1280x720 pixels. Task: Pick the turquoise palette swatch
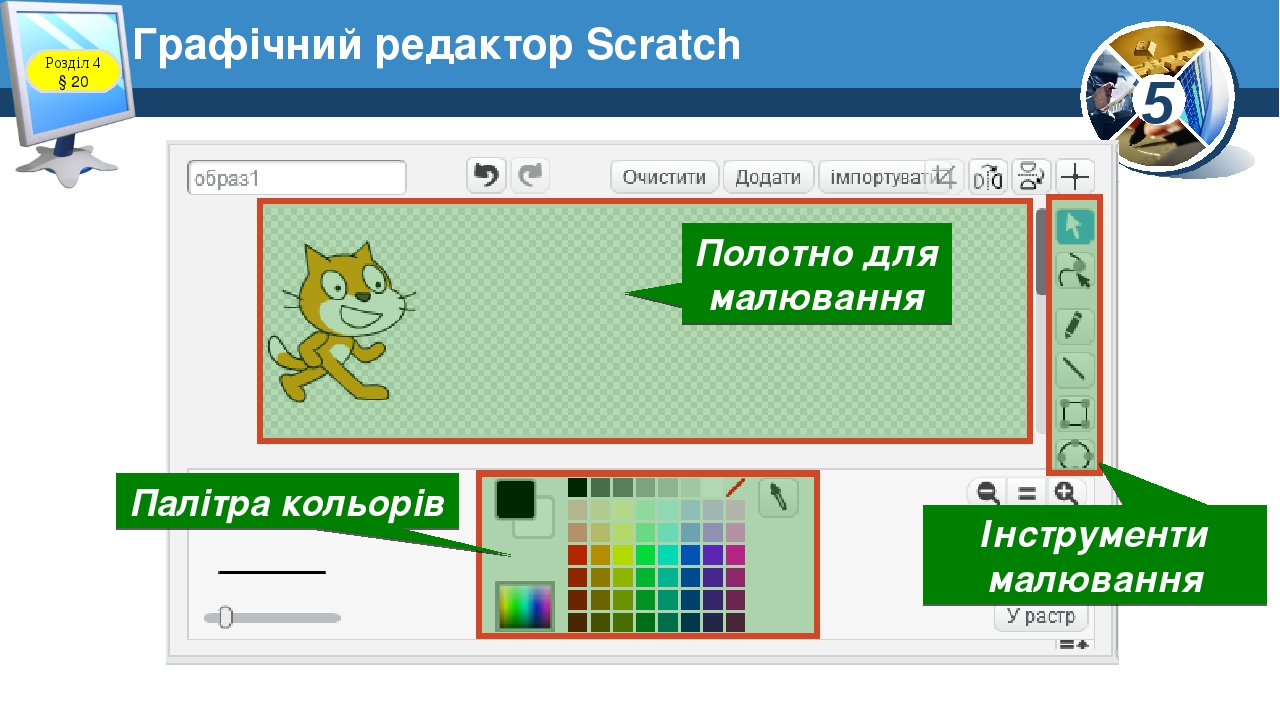point(667,554)
